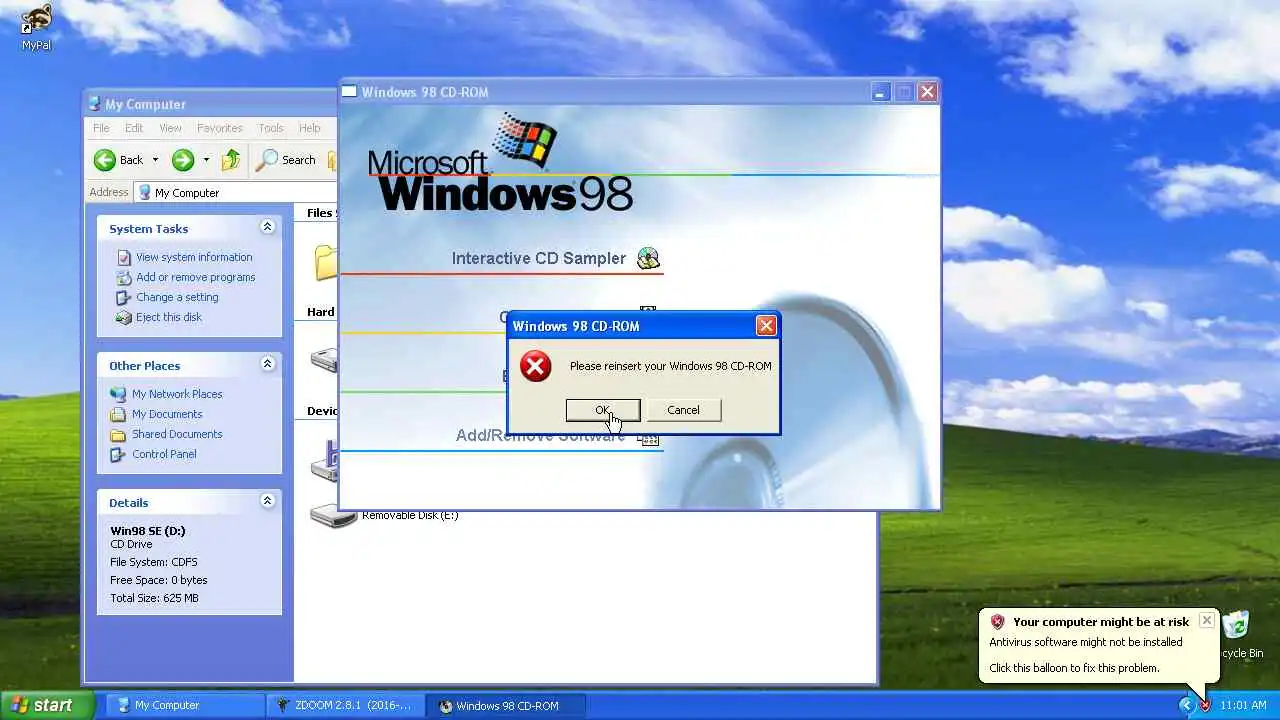Click the View system information icon
The width and height of the screenshot is (1280, 720).
coord(124,257)
